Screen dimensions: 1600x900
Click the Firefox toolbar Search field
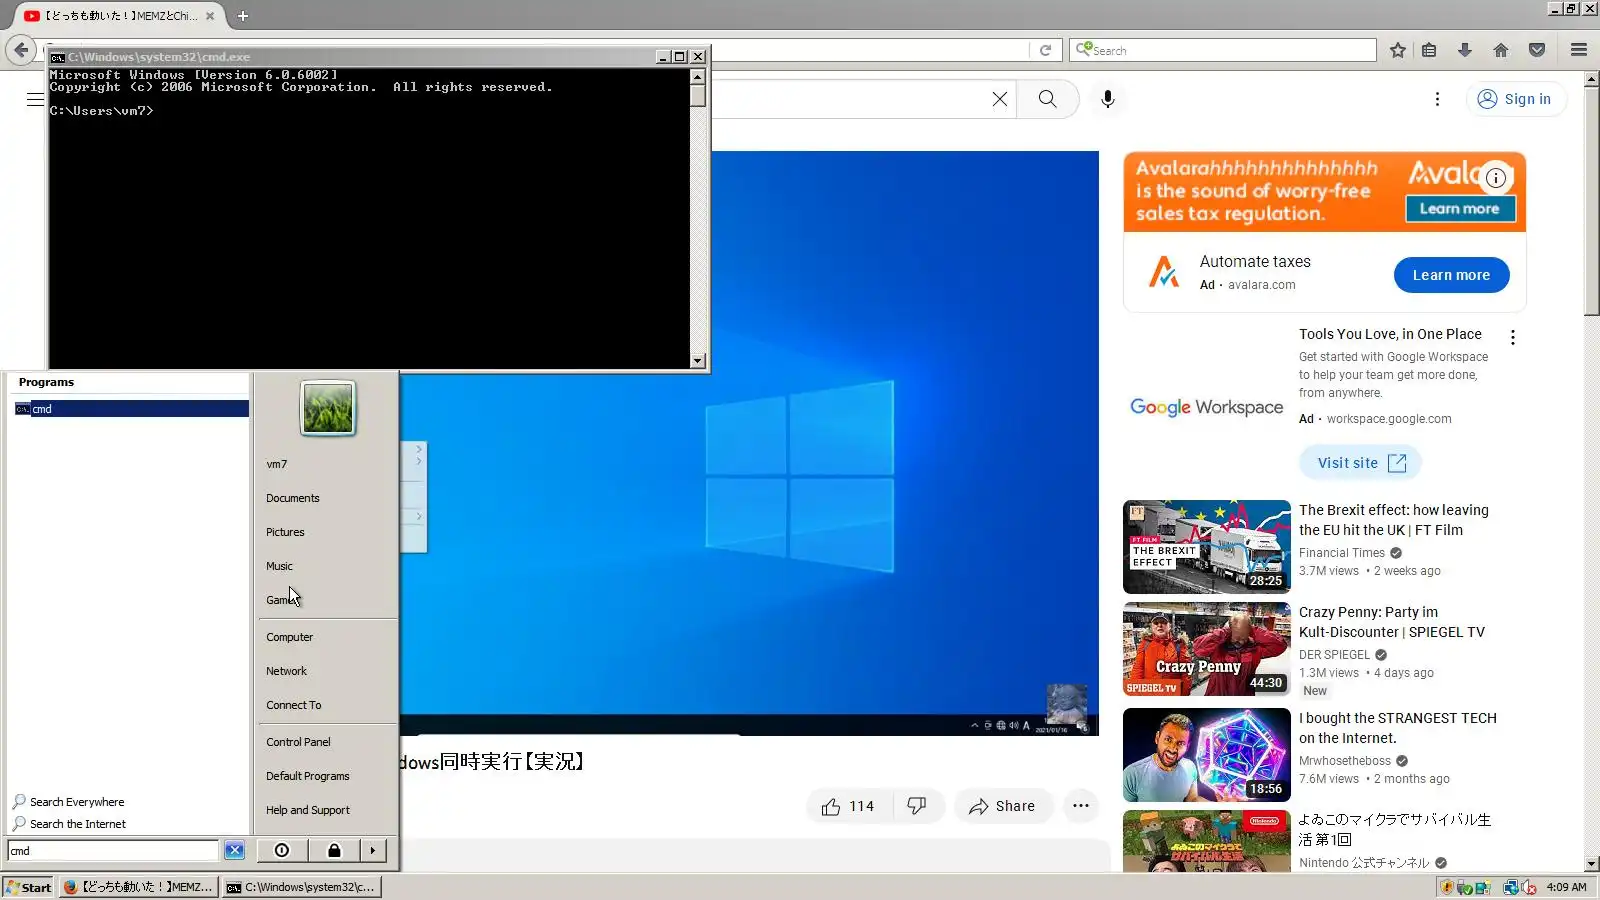coord(1223,50)
